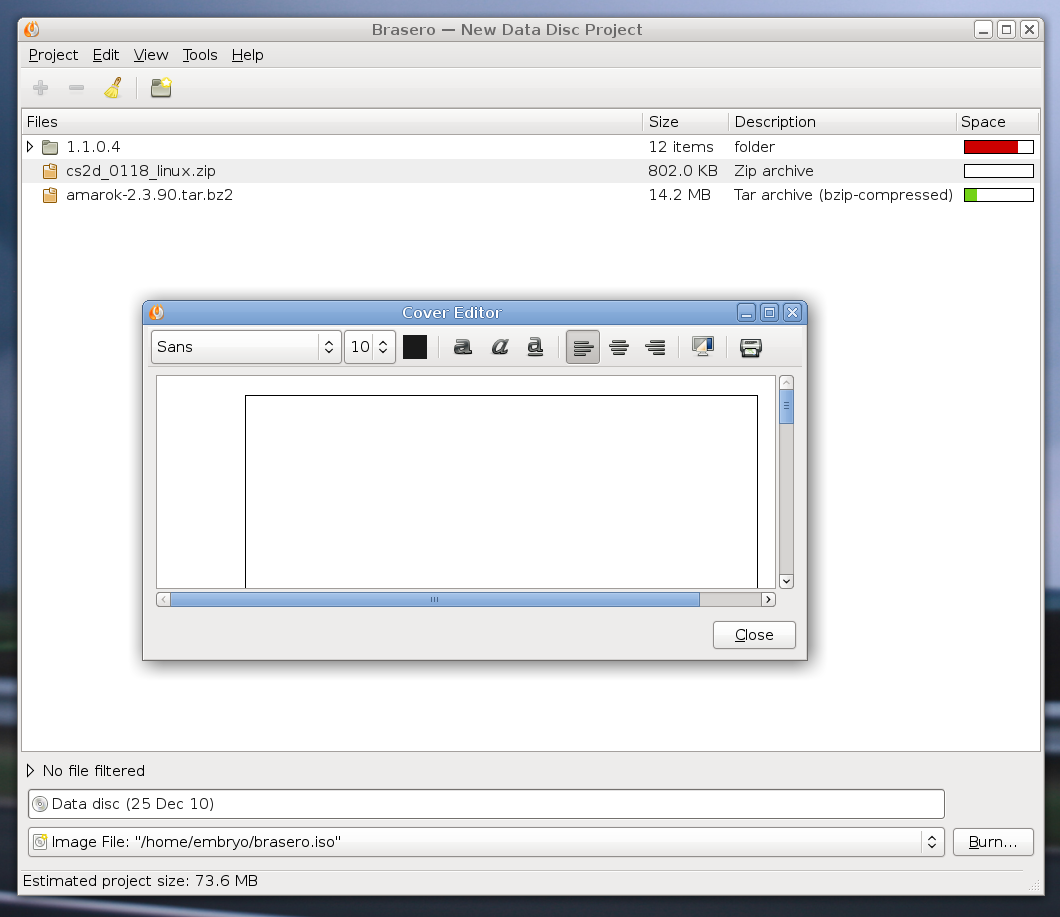This screenshot has width=1060, height=917.
Task: Click the Burn... button
Action: tap(993, 842)
